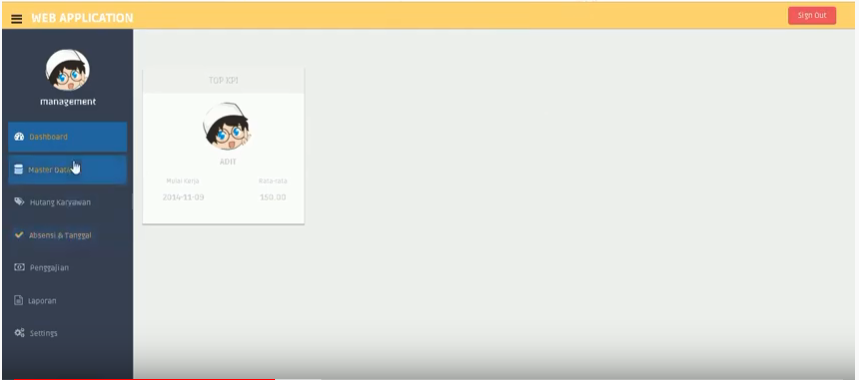Click the Master Data database icon
859x380 pixels.
click(x=19, y=169)
